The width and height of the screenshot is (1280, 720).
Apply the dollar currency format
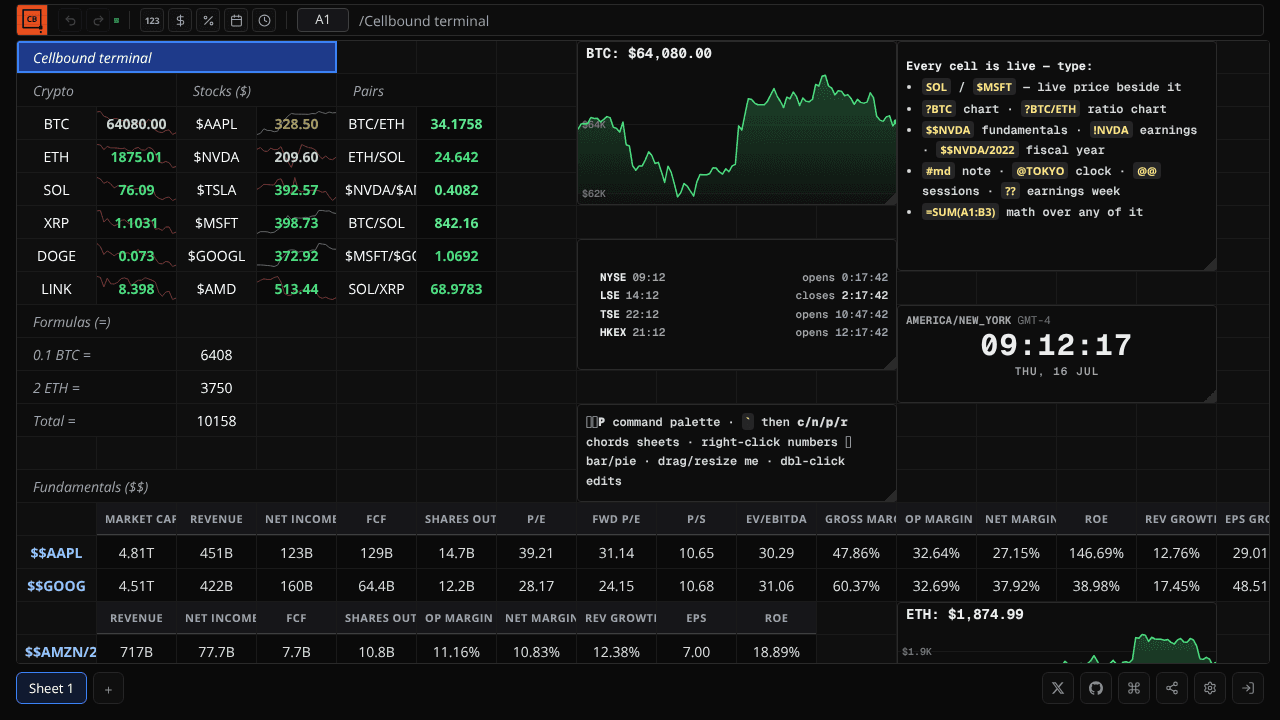(180, 20)
